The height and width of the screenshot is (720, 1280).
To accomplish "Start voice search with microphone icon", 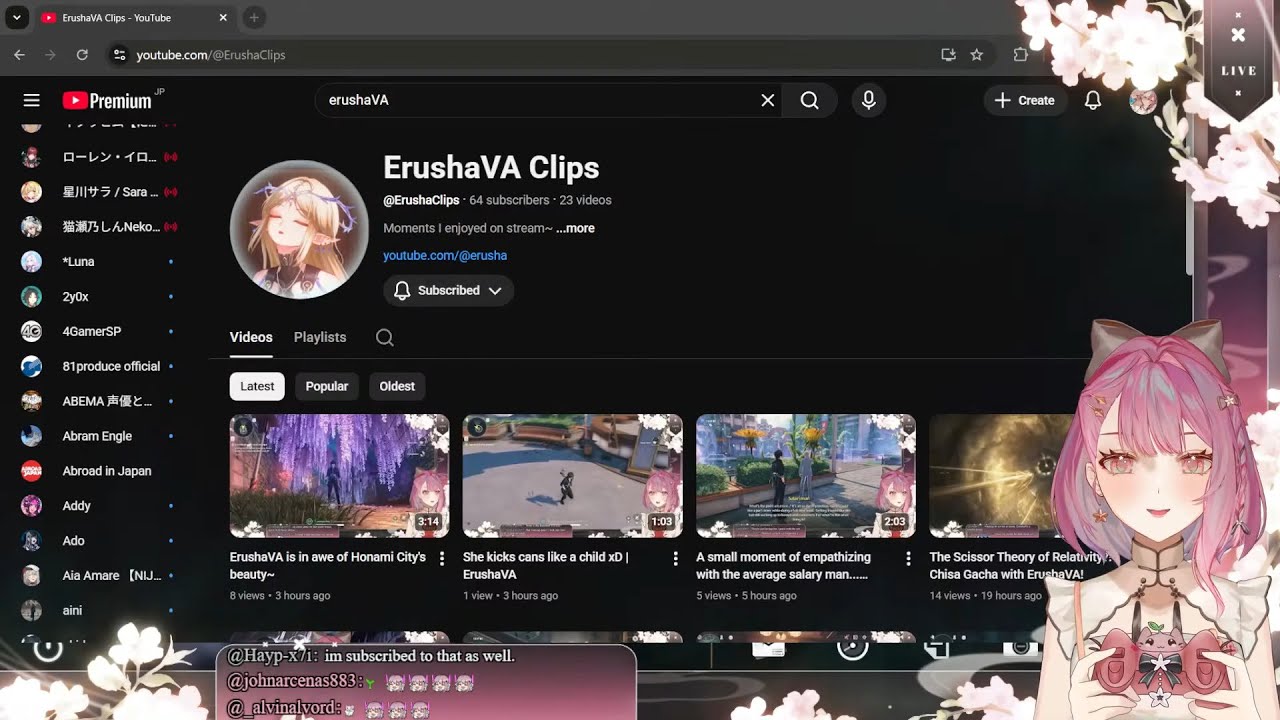I will (868, 100).
